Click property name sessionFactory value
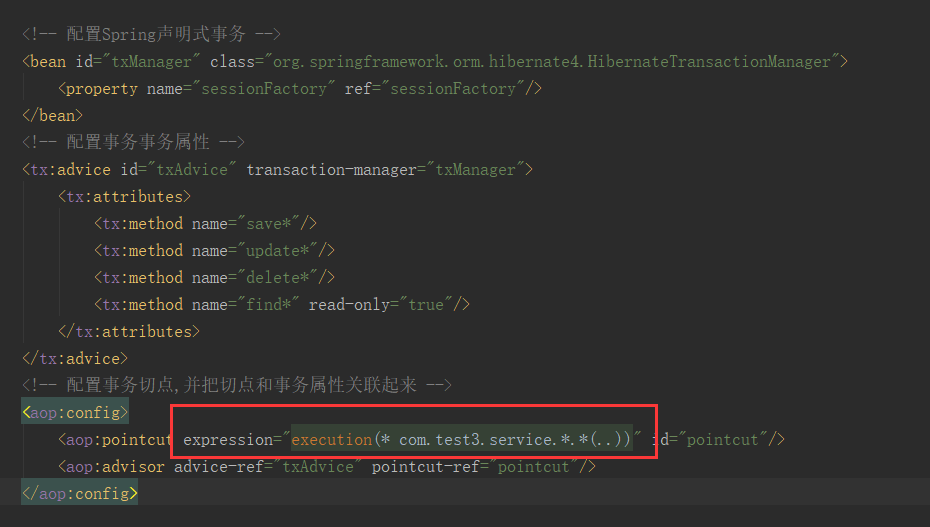 264,89
